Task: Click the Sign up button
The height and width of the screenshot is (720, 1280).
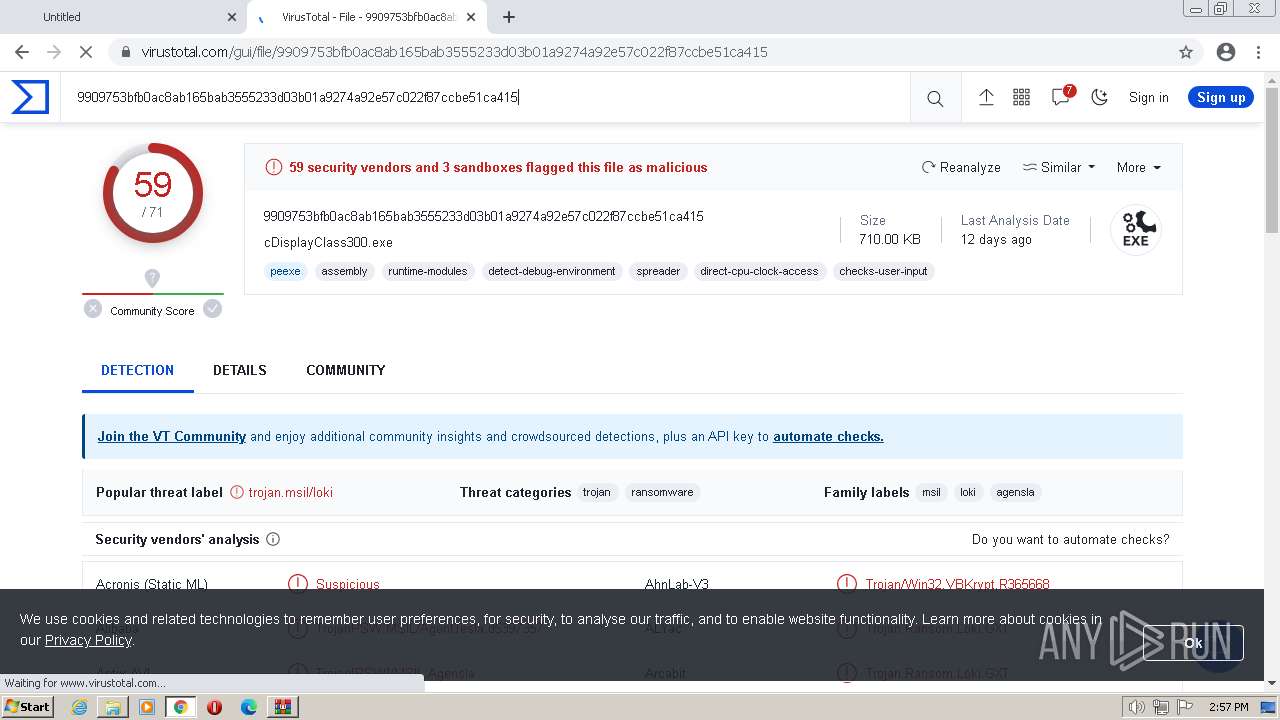Action: (x=1221, y=97)
